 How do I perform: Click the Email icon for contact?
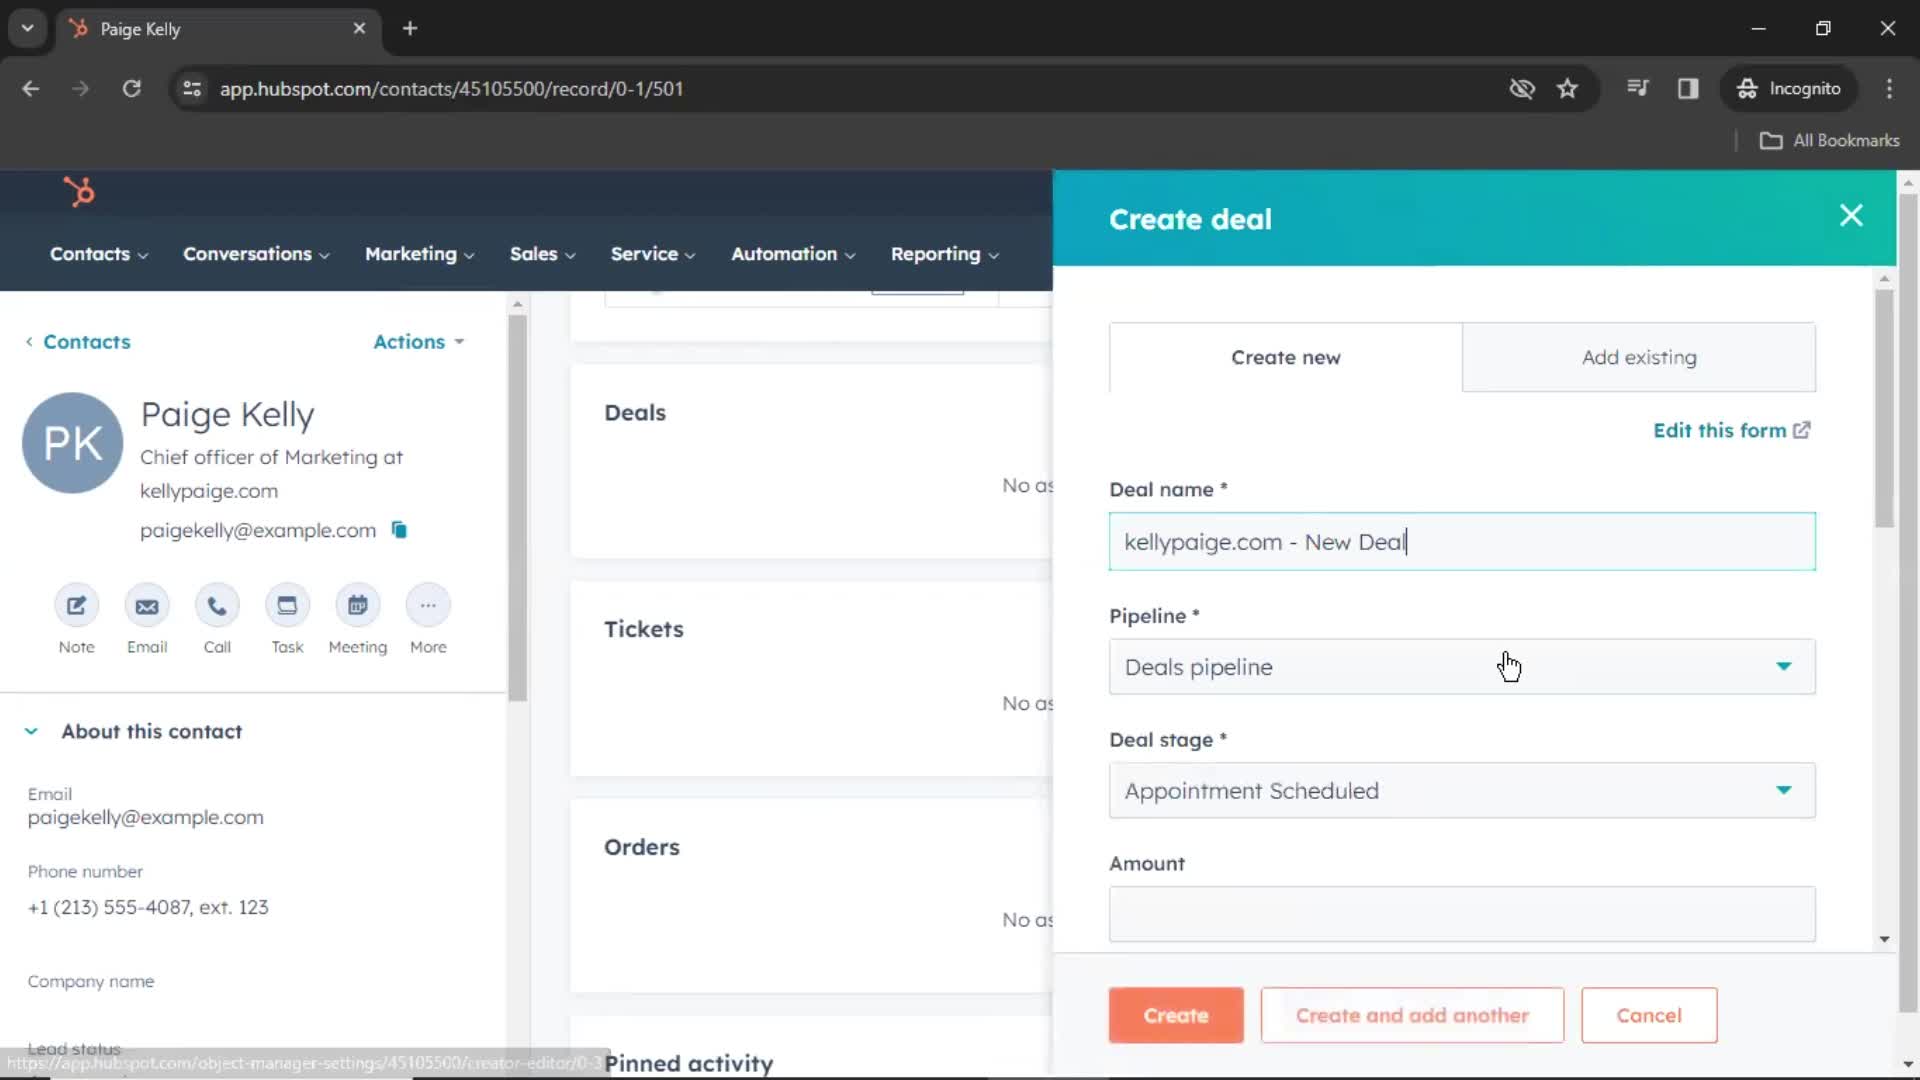pos(146,605)
